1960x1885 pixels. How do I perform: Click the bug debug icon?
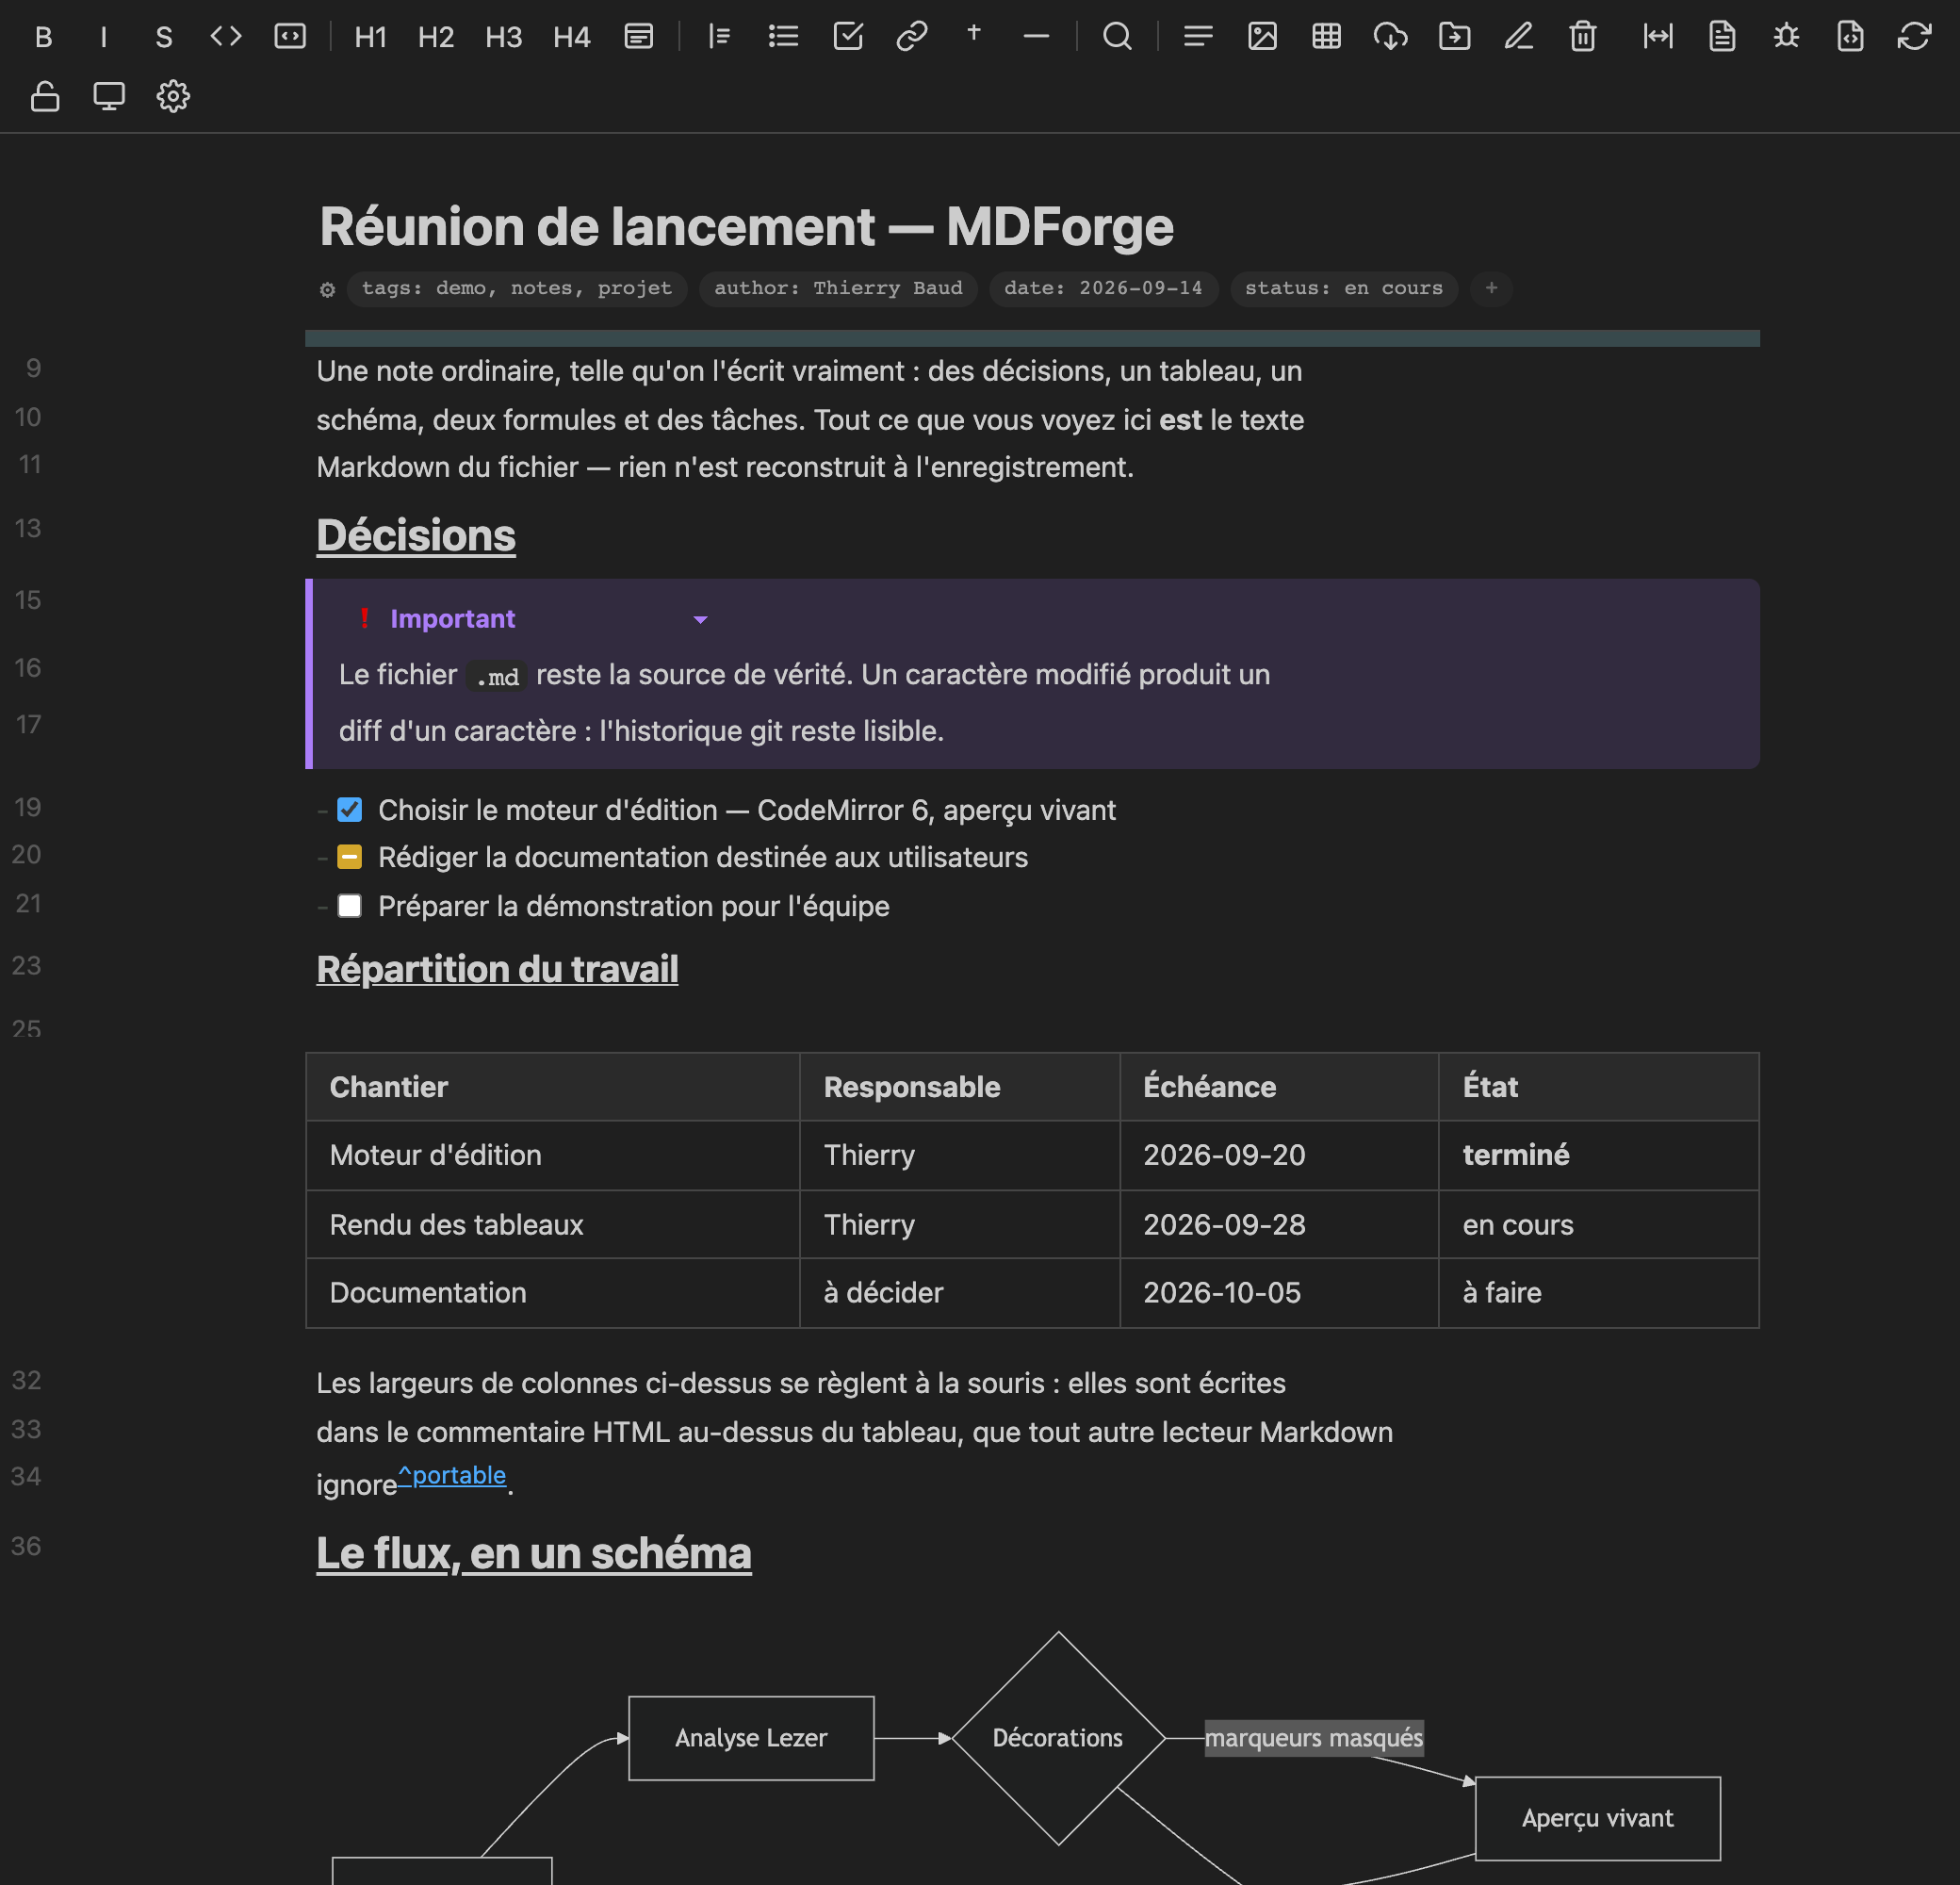click(x=1786, y=37)
